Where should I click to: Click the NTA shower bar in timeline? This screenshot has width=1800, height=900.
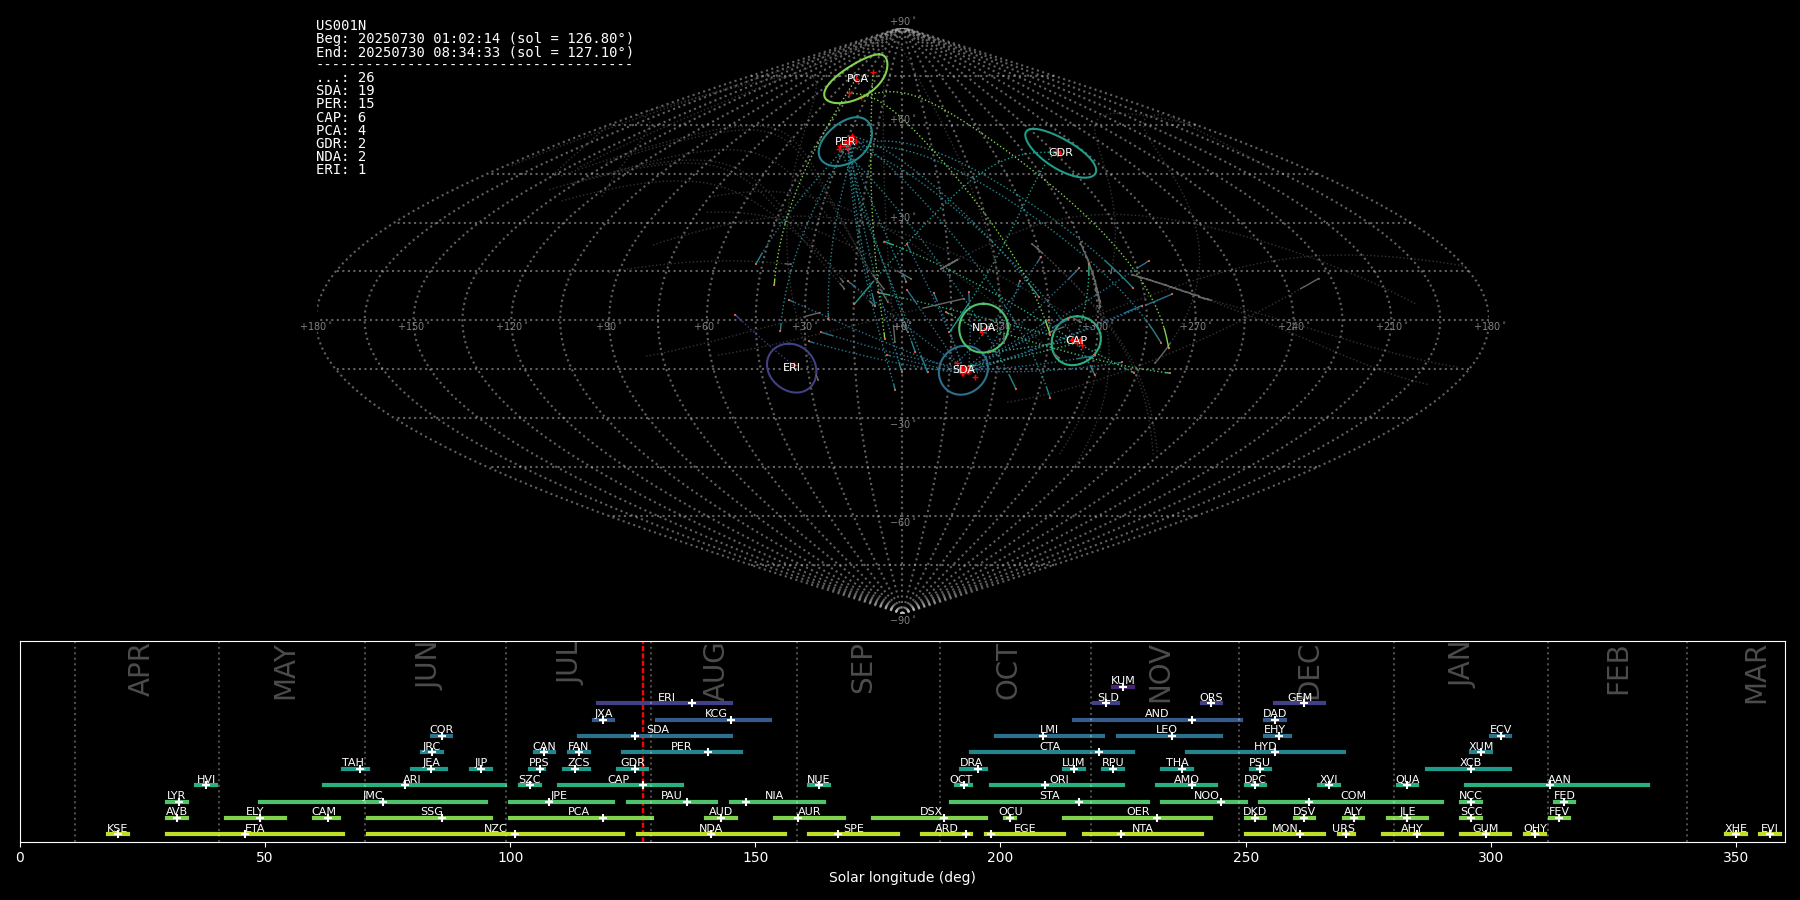click(x=1142, y=833)
